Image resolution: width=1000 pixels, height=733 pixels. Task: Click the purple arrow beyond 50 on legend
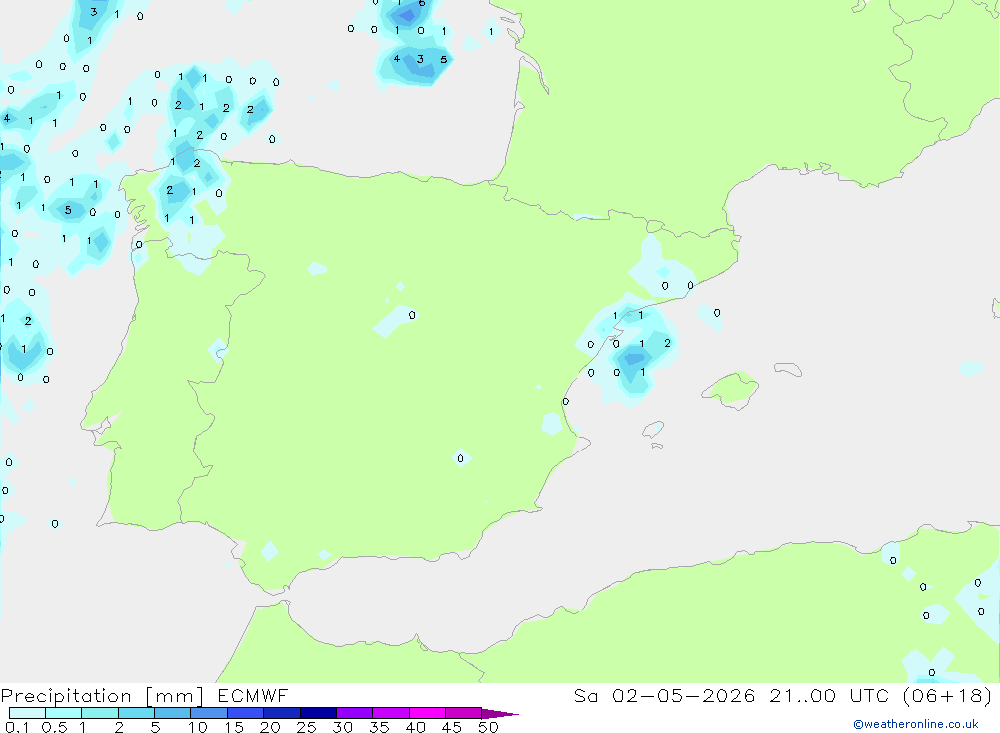click(x=500, y=713)
